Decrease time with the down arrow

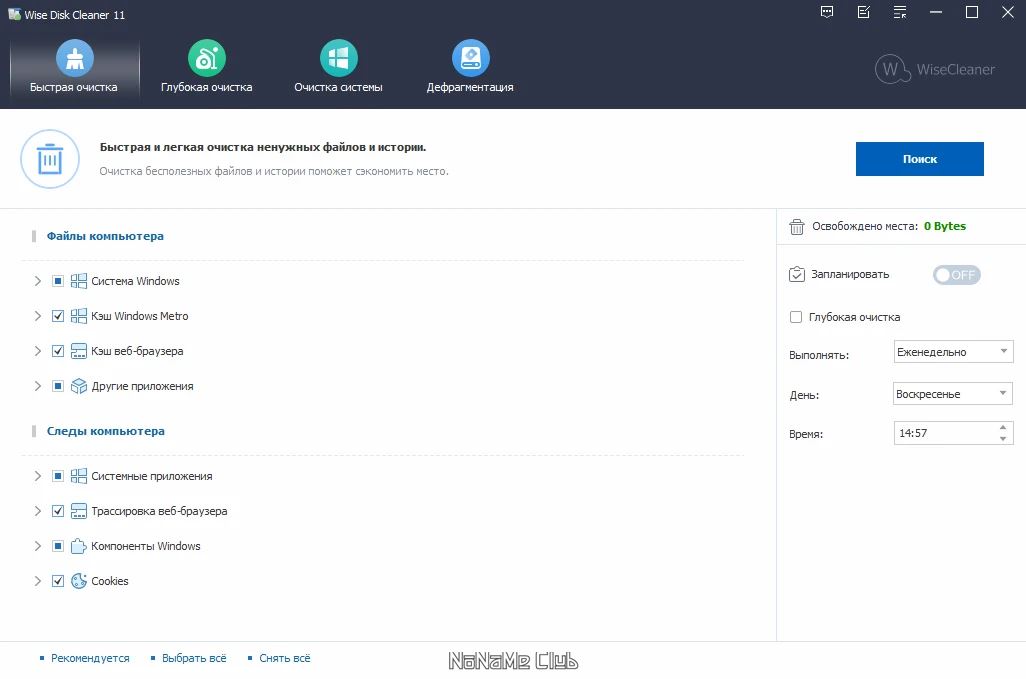(x=1003, y=439)
